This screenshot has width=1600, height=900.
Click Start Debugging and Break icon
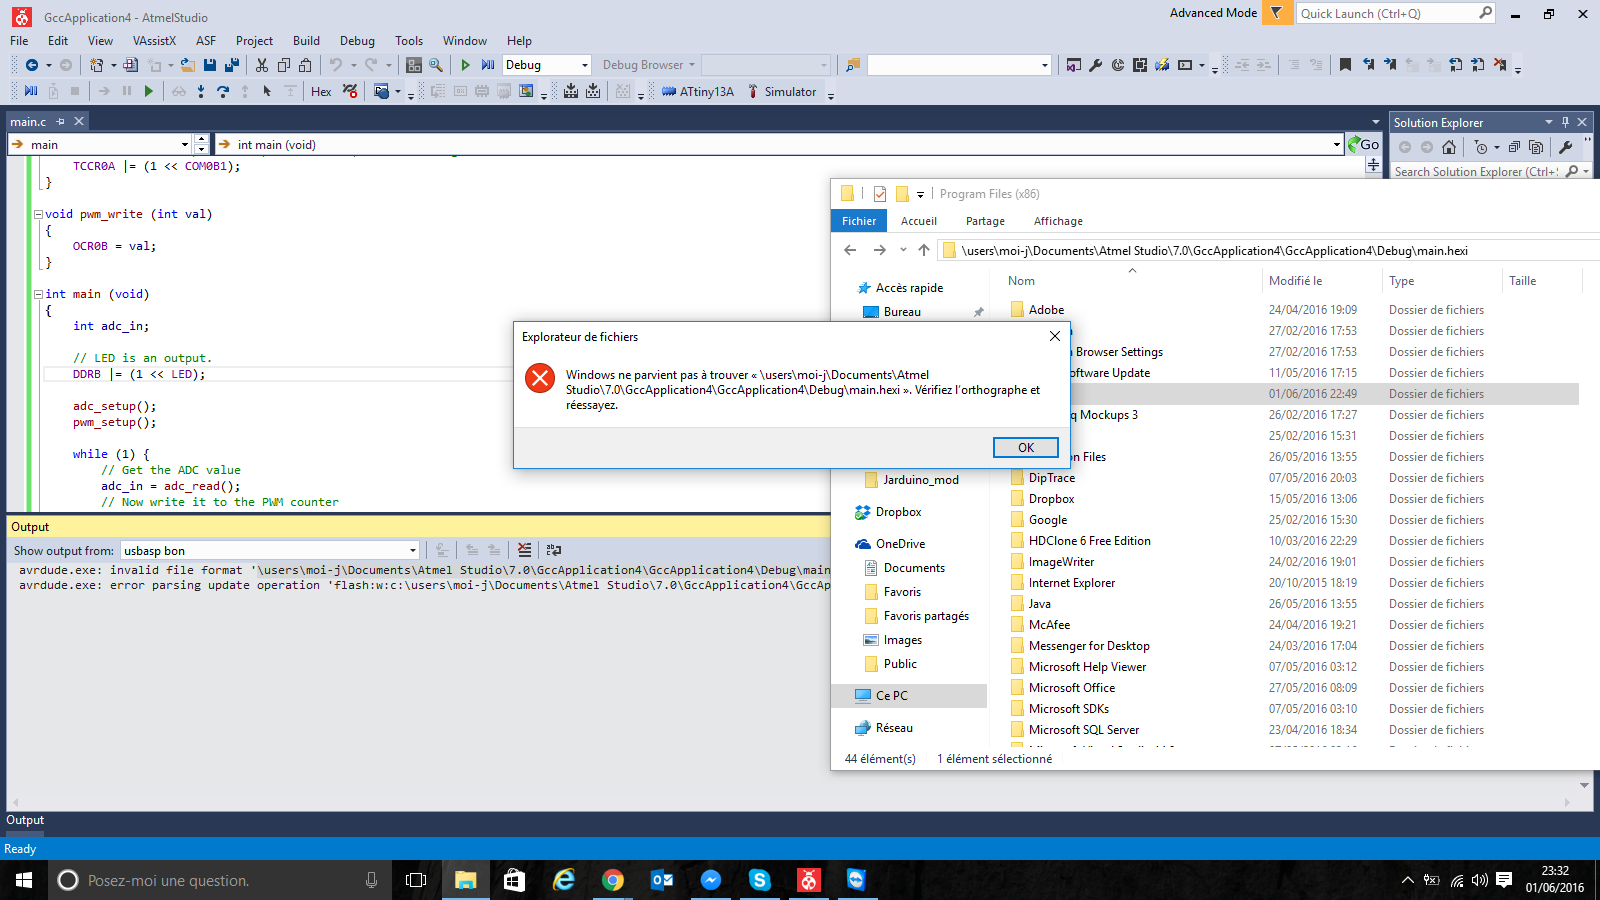(x=488, y=65)
